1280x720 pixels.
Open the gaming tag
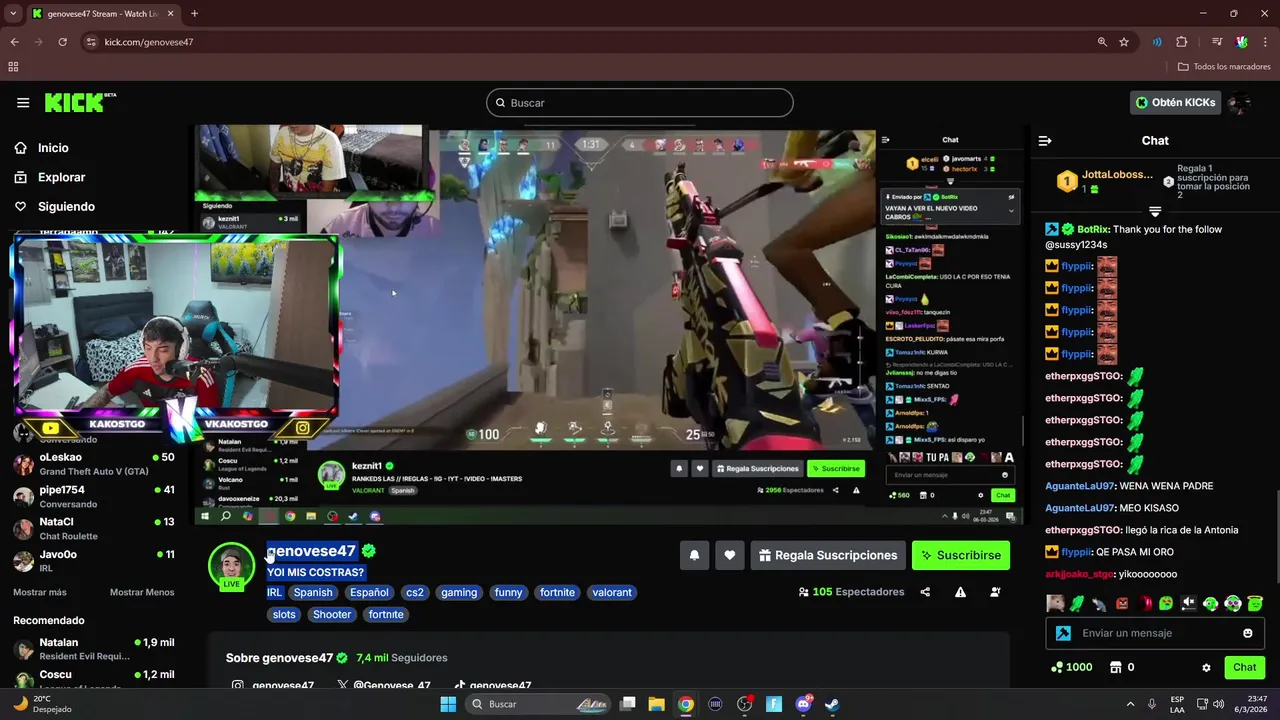pyautogui.click(x=459, y=592)
